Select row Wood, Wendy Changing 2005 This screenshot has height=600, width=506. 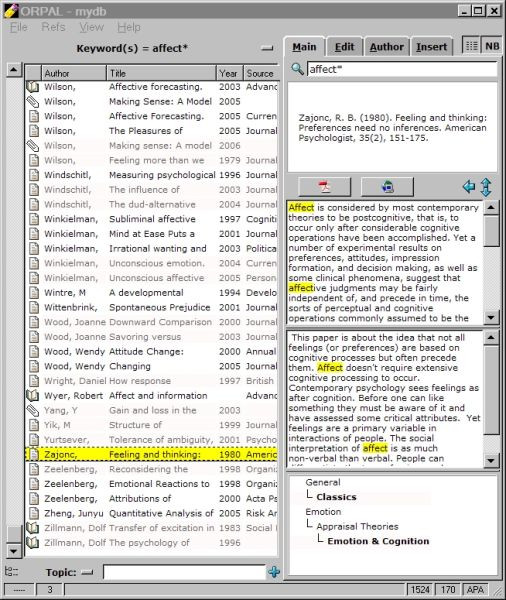coord(152,366)
